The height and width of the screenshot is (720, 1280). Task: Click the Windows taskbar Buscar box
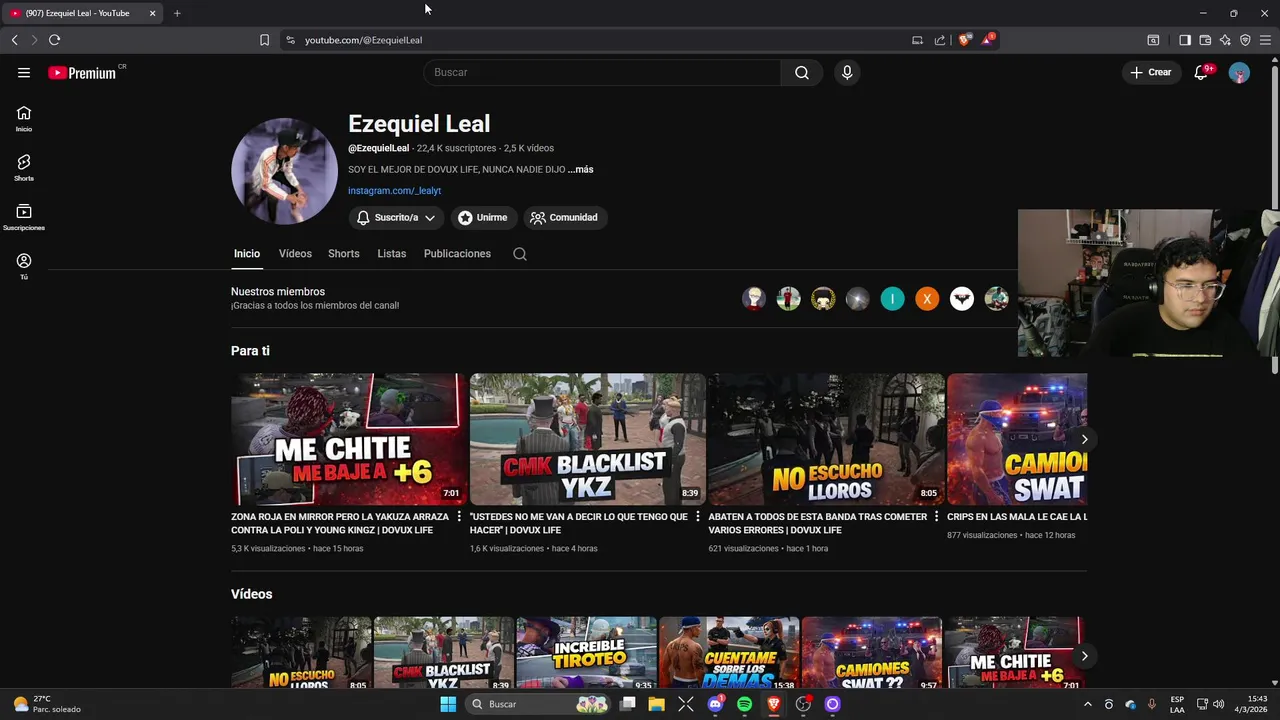tap(540, 704)
